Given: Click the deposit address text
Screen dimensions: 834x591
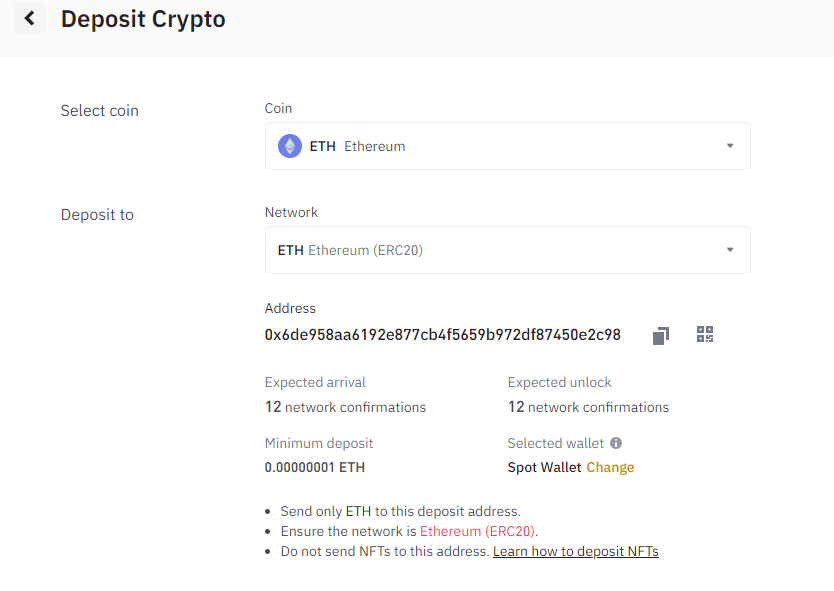Looking at the screenshot, I should click(443, 335).
